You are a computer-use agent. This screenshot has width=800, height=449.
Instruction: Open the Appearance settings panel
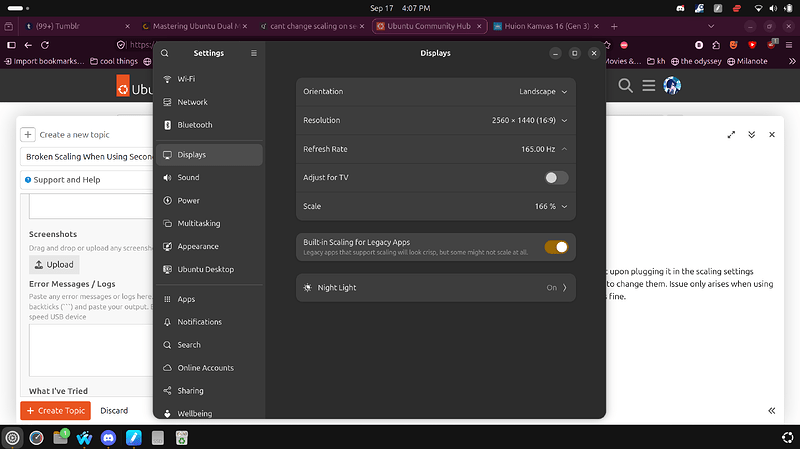209,246
